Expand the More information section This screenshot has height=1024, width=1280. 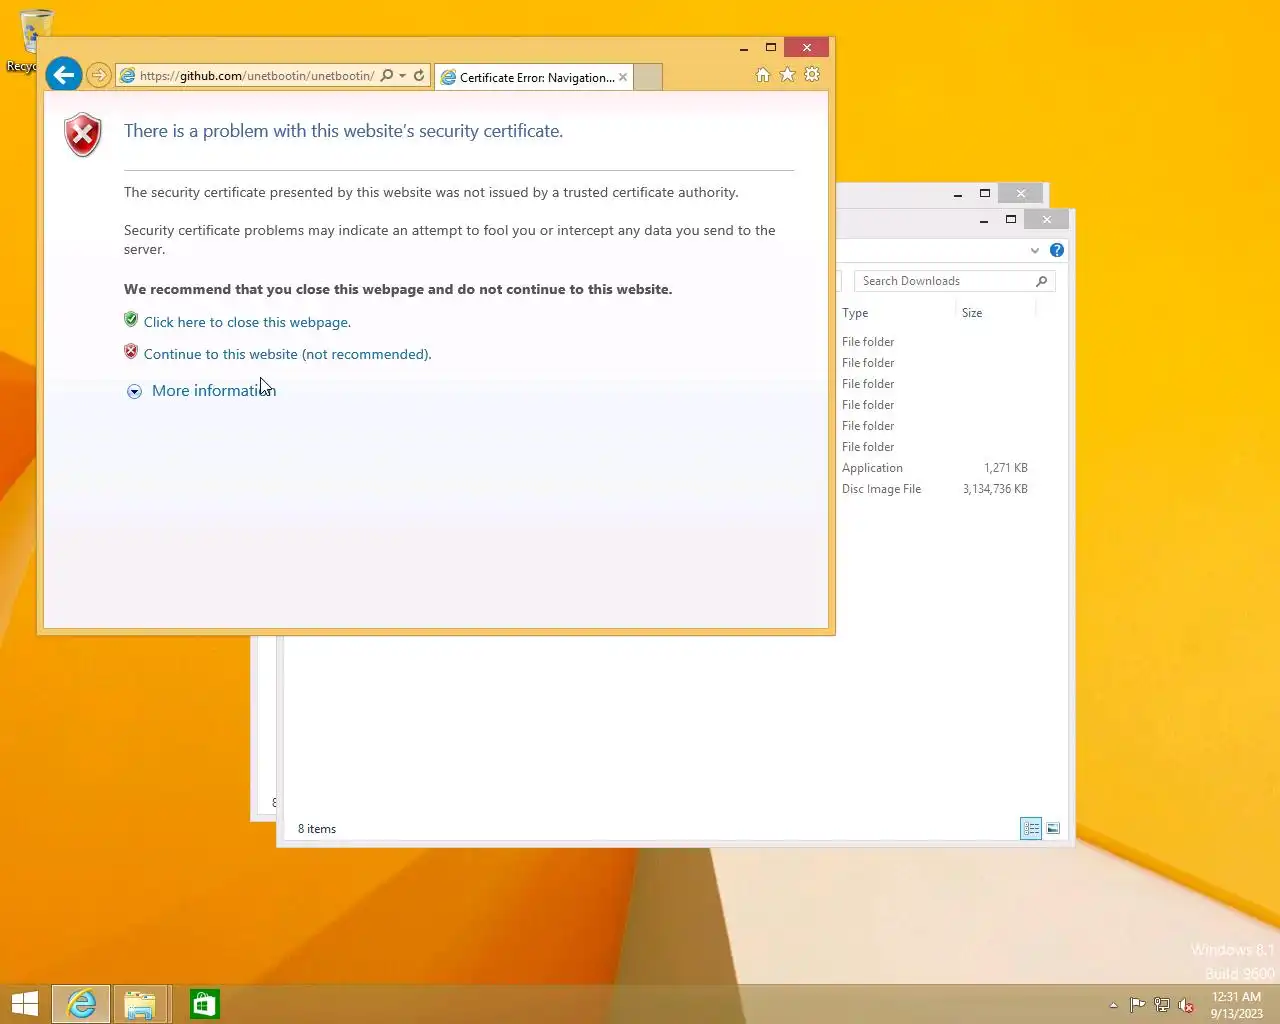click(x=214, y=391)
